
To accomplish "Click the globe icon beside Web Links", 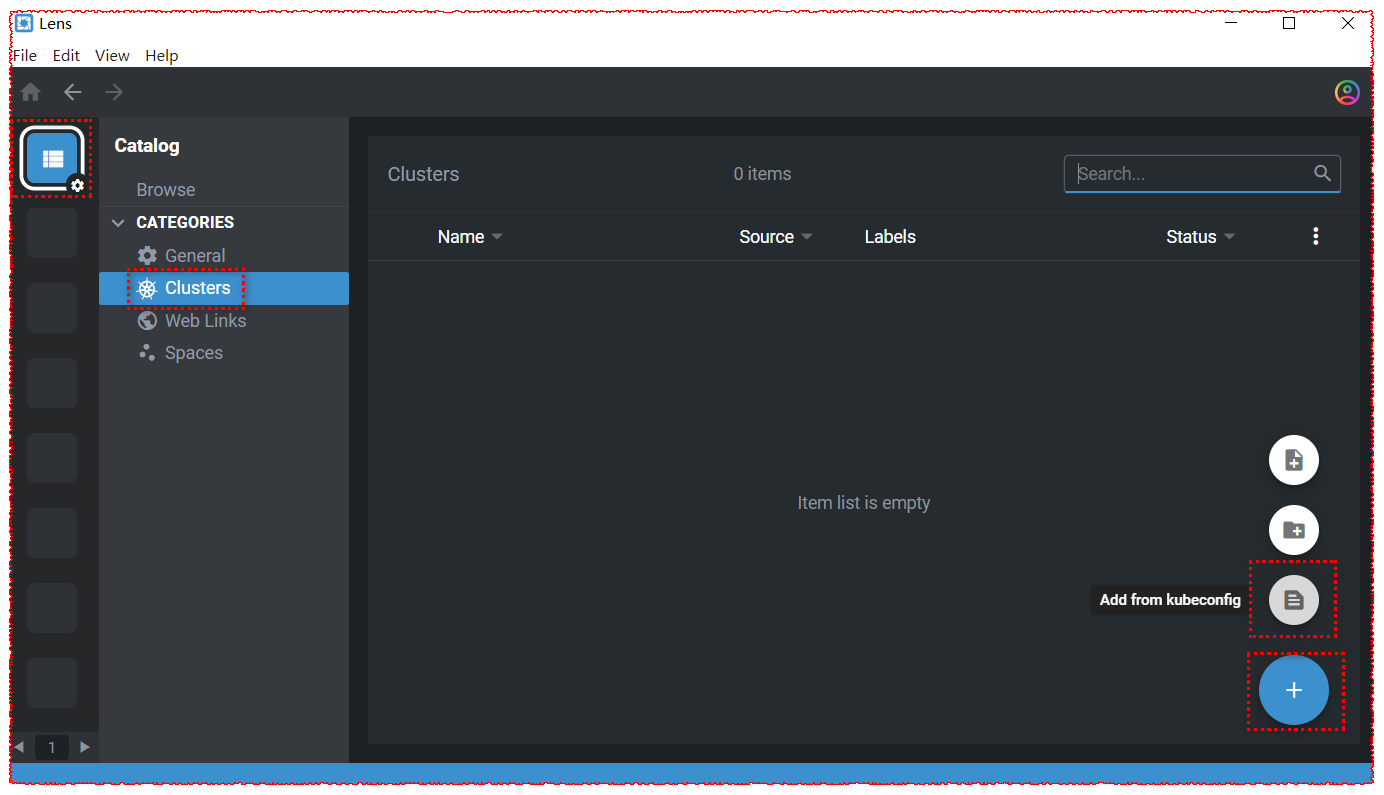I will (147, 321).
